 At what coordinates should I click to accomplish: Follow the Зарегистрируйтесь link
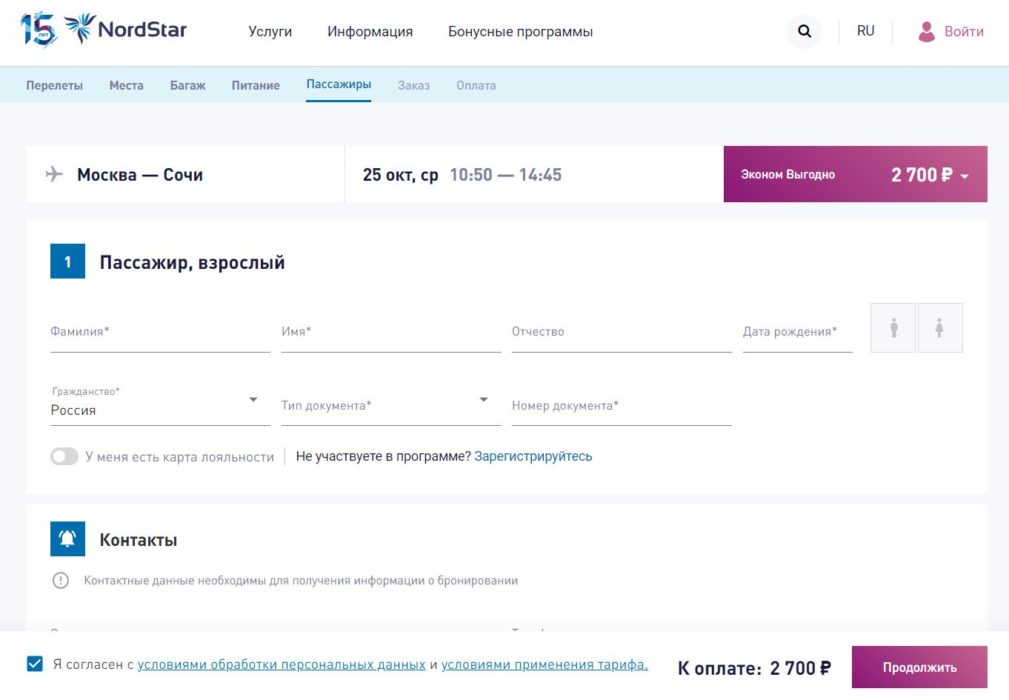click(533, 456)
